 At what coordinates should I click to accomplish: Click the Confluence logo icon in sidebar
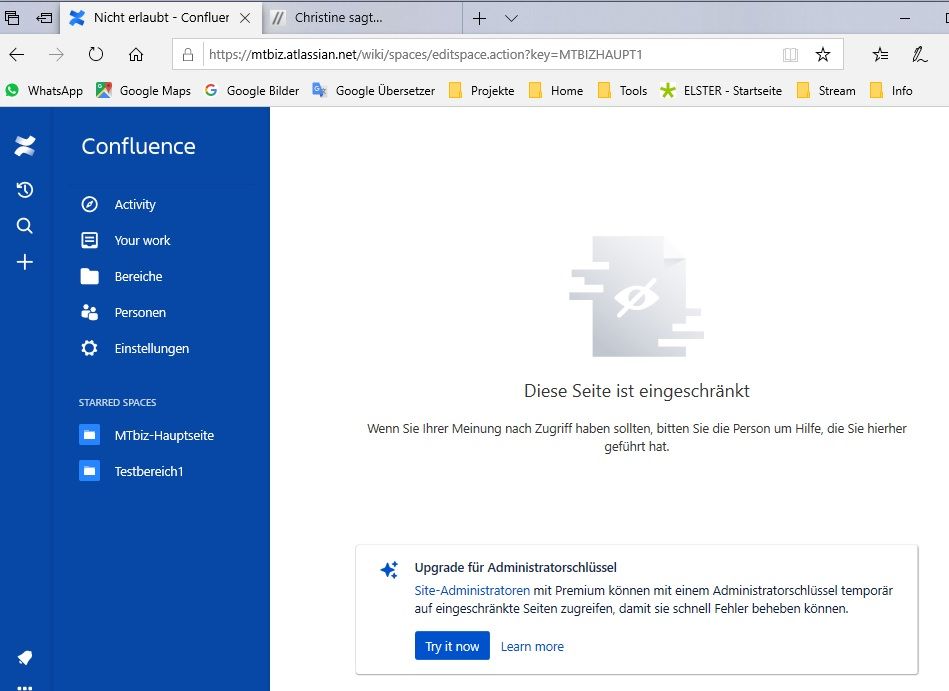pos(25,146)
